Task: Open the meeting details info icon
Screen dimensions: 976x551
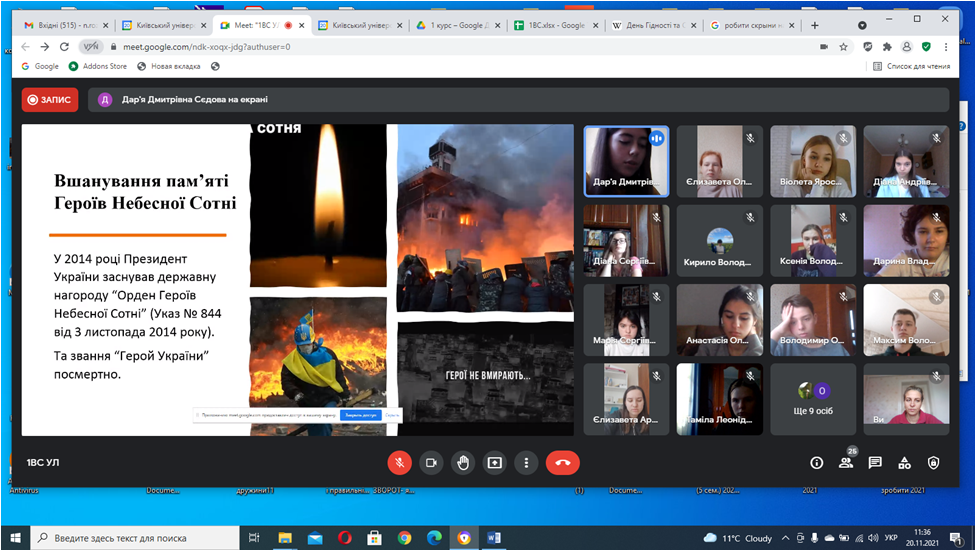Action: [x=816, y=463]
